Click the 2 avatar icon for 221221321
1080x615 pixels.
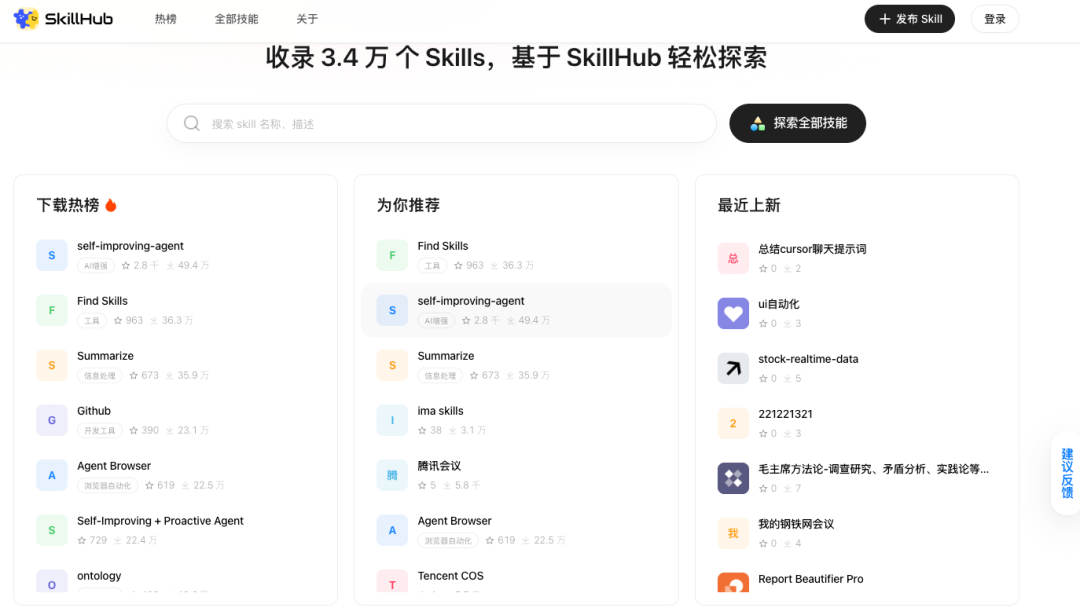[x=733, y=424]
